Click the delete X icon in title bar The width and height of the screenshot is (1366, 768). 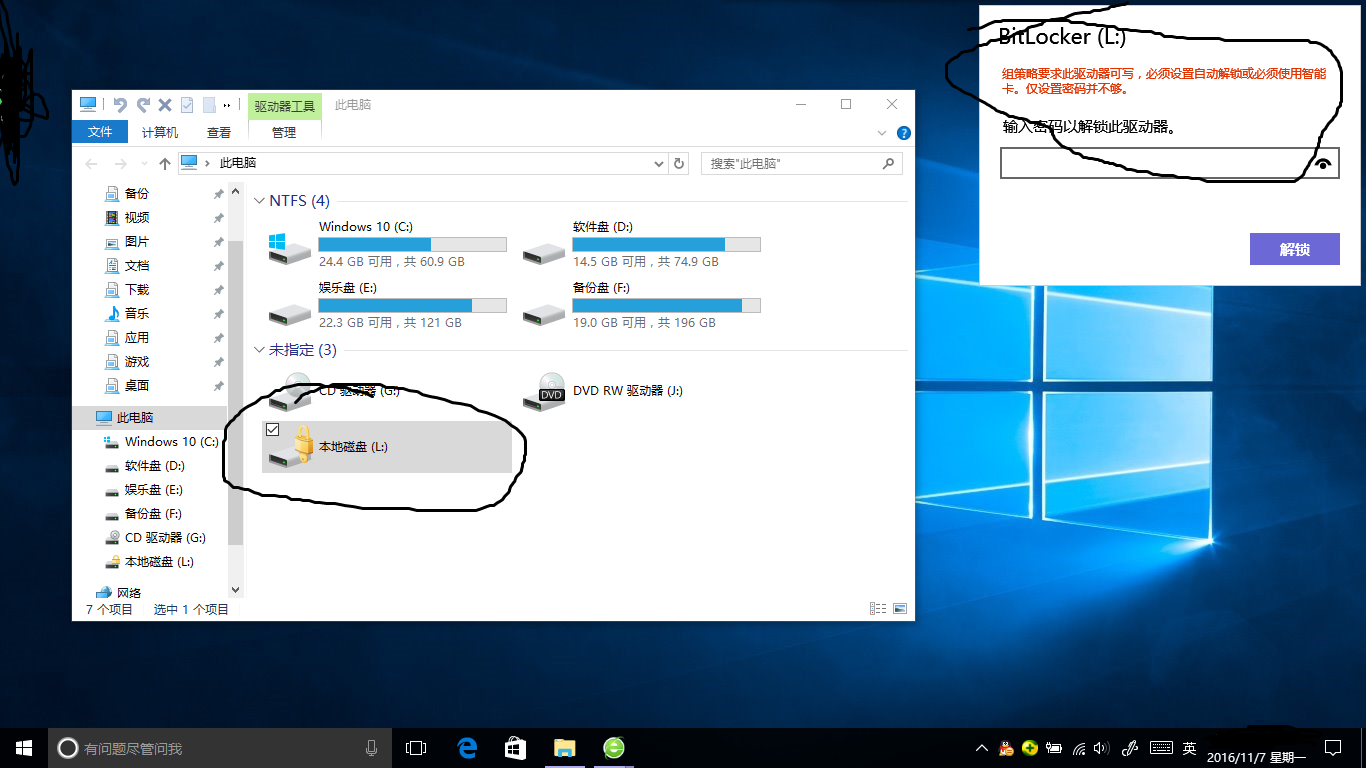[x=165, y=105]
